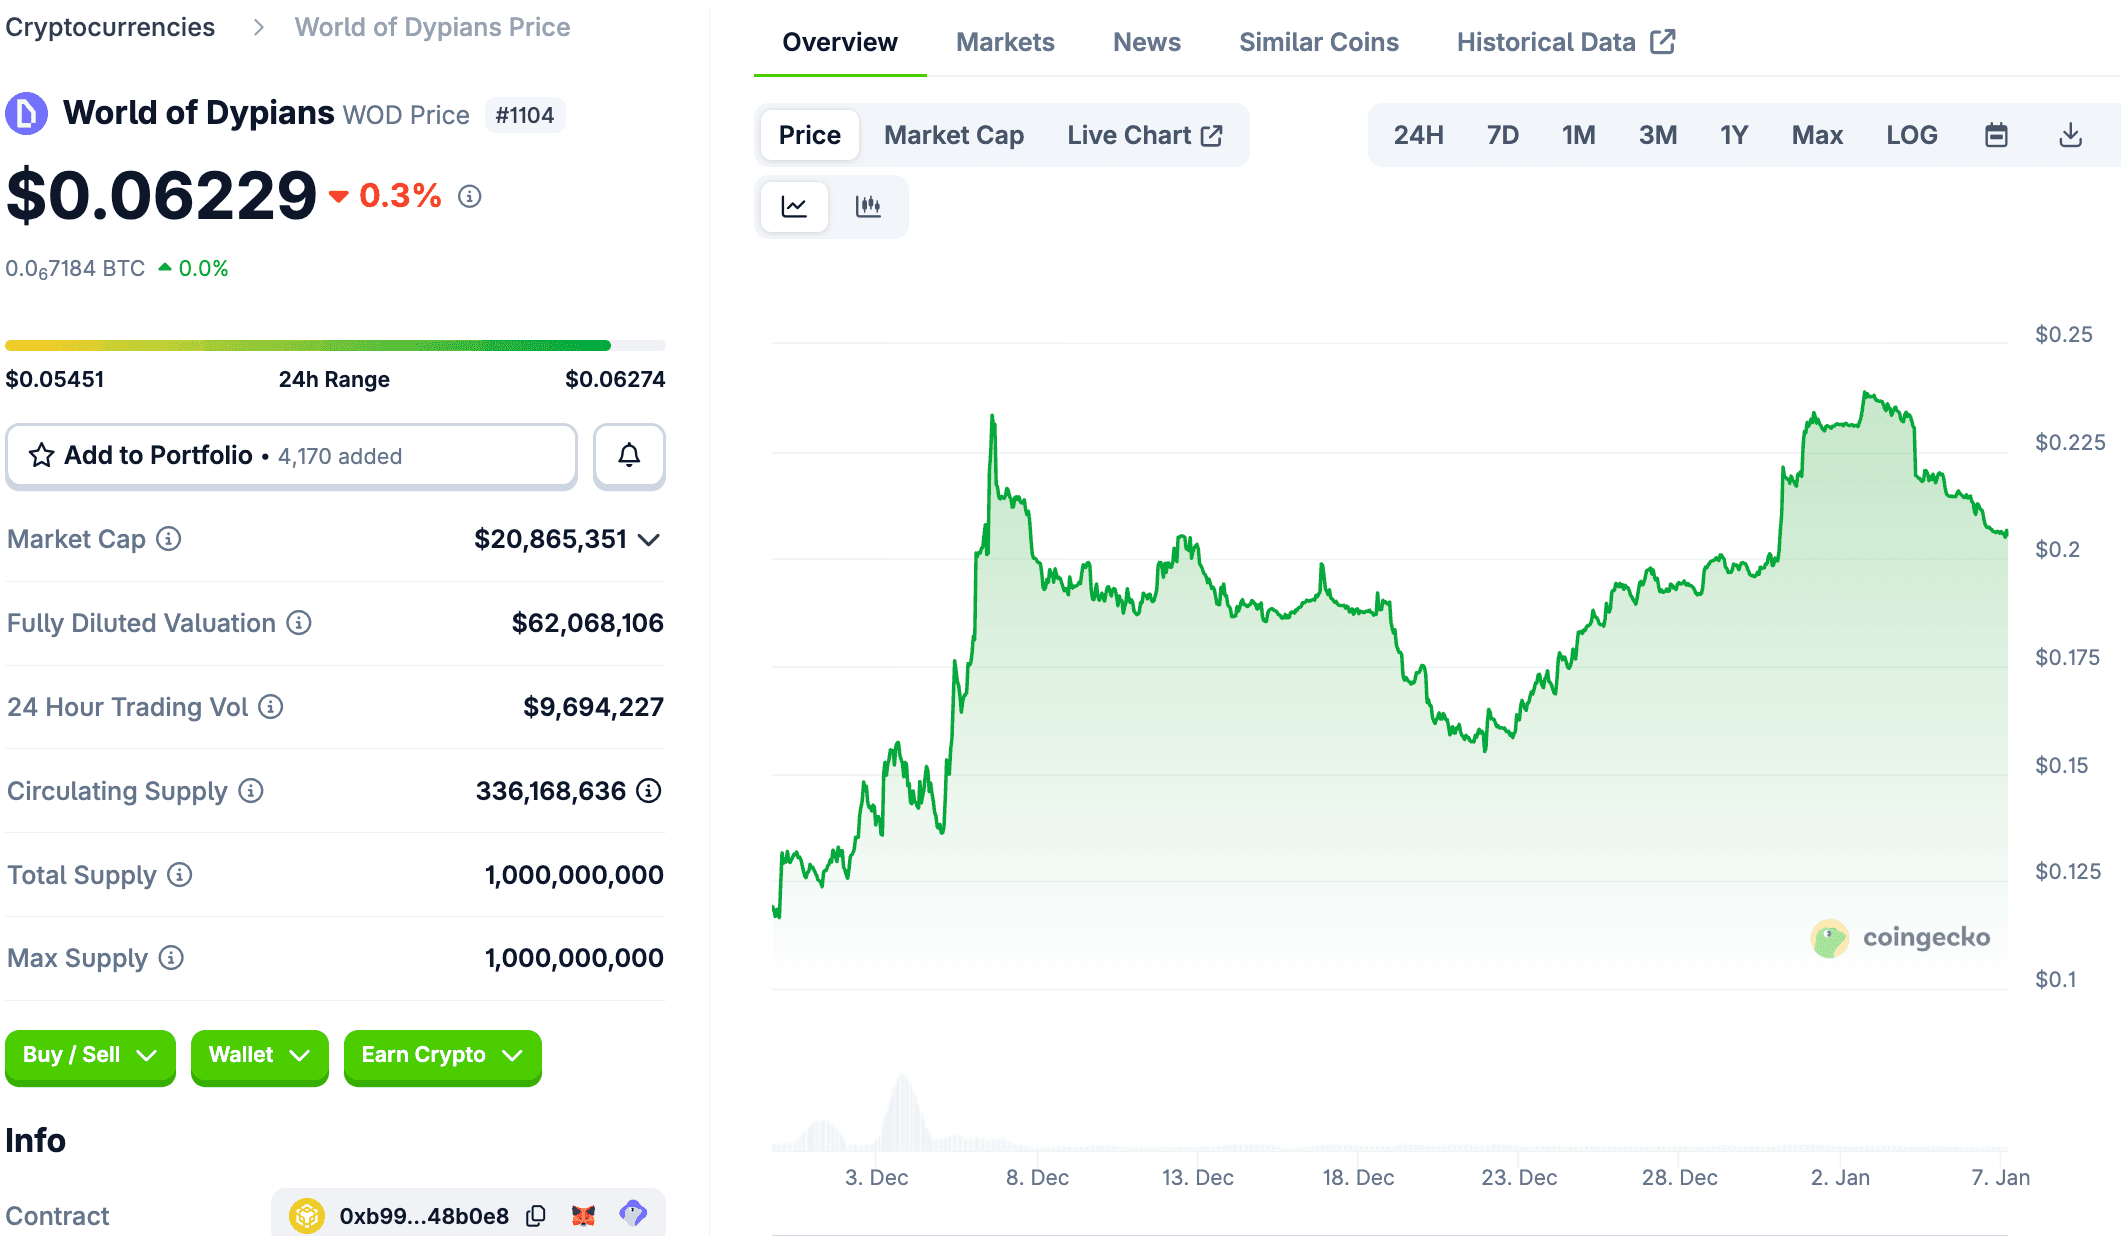Toggle LOG scale on chart
The height and width of the screenshot is (1236, 2126).
pos(1911,135)
